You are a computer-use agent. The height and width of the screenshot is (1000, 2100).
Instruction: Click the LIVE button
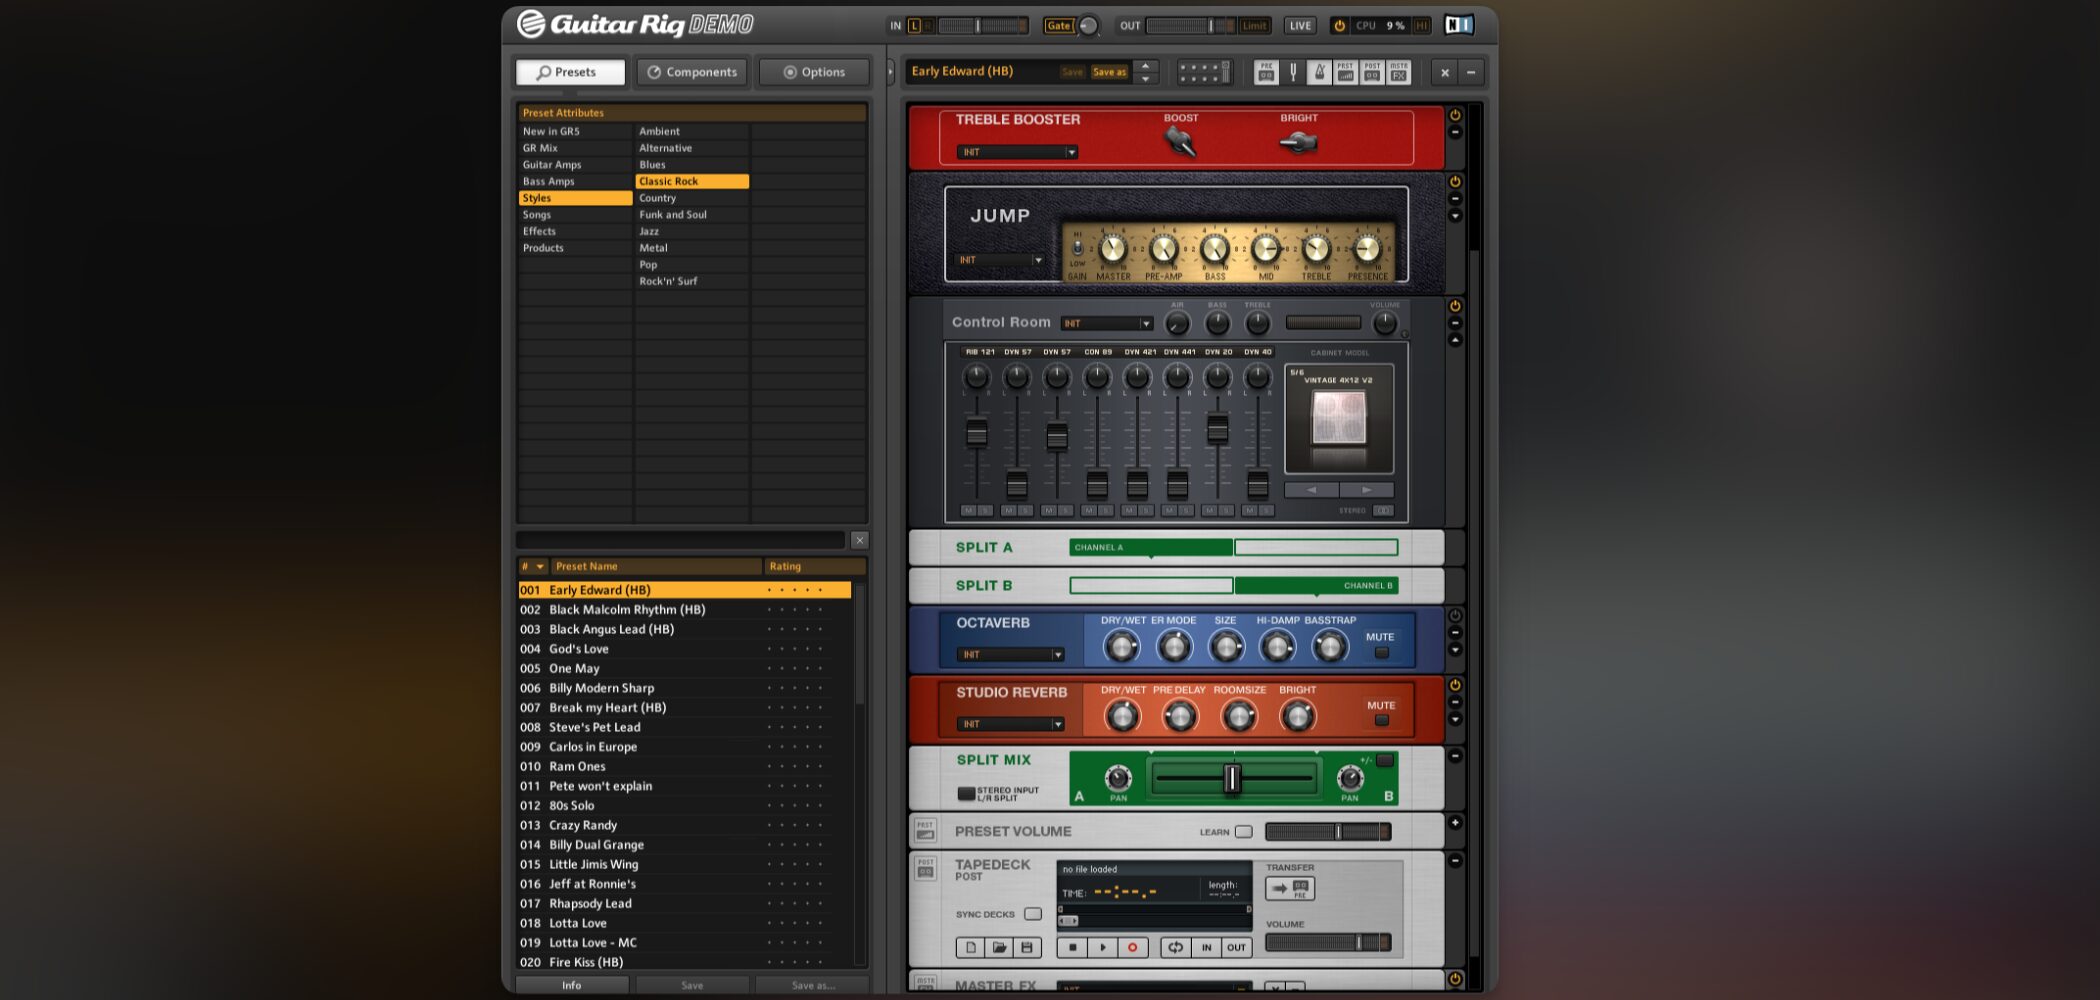point(1300,26)
